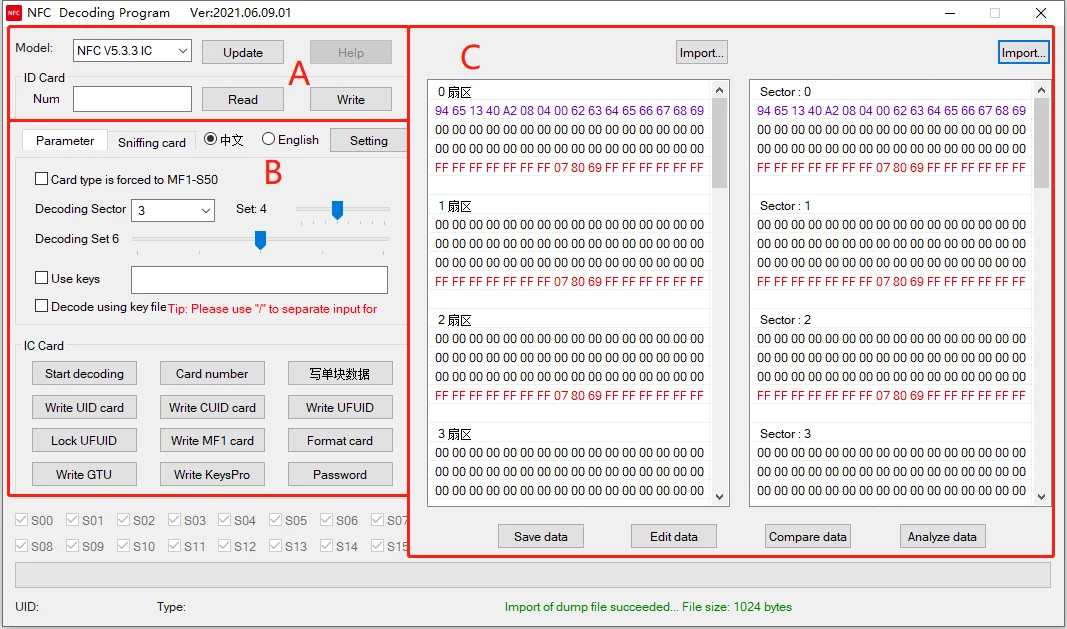Toggle the S04 sector checkbox
The image size is (1067, 629).
click(225, 520)
